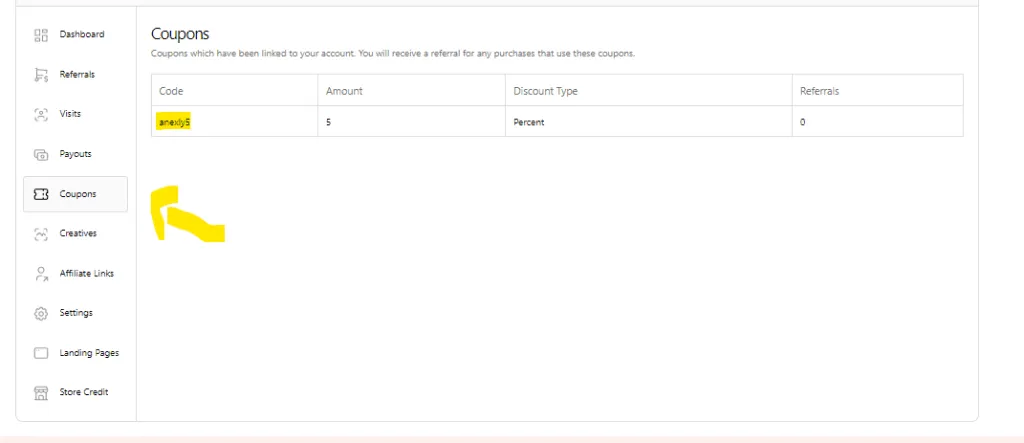
Task: Select the Affiliate Links menu label
Action: click(x=87, y=273)
